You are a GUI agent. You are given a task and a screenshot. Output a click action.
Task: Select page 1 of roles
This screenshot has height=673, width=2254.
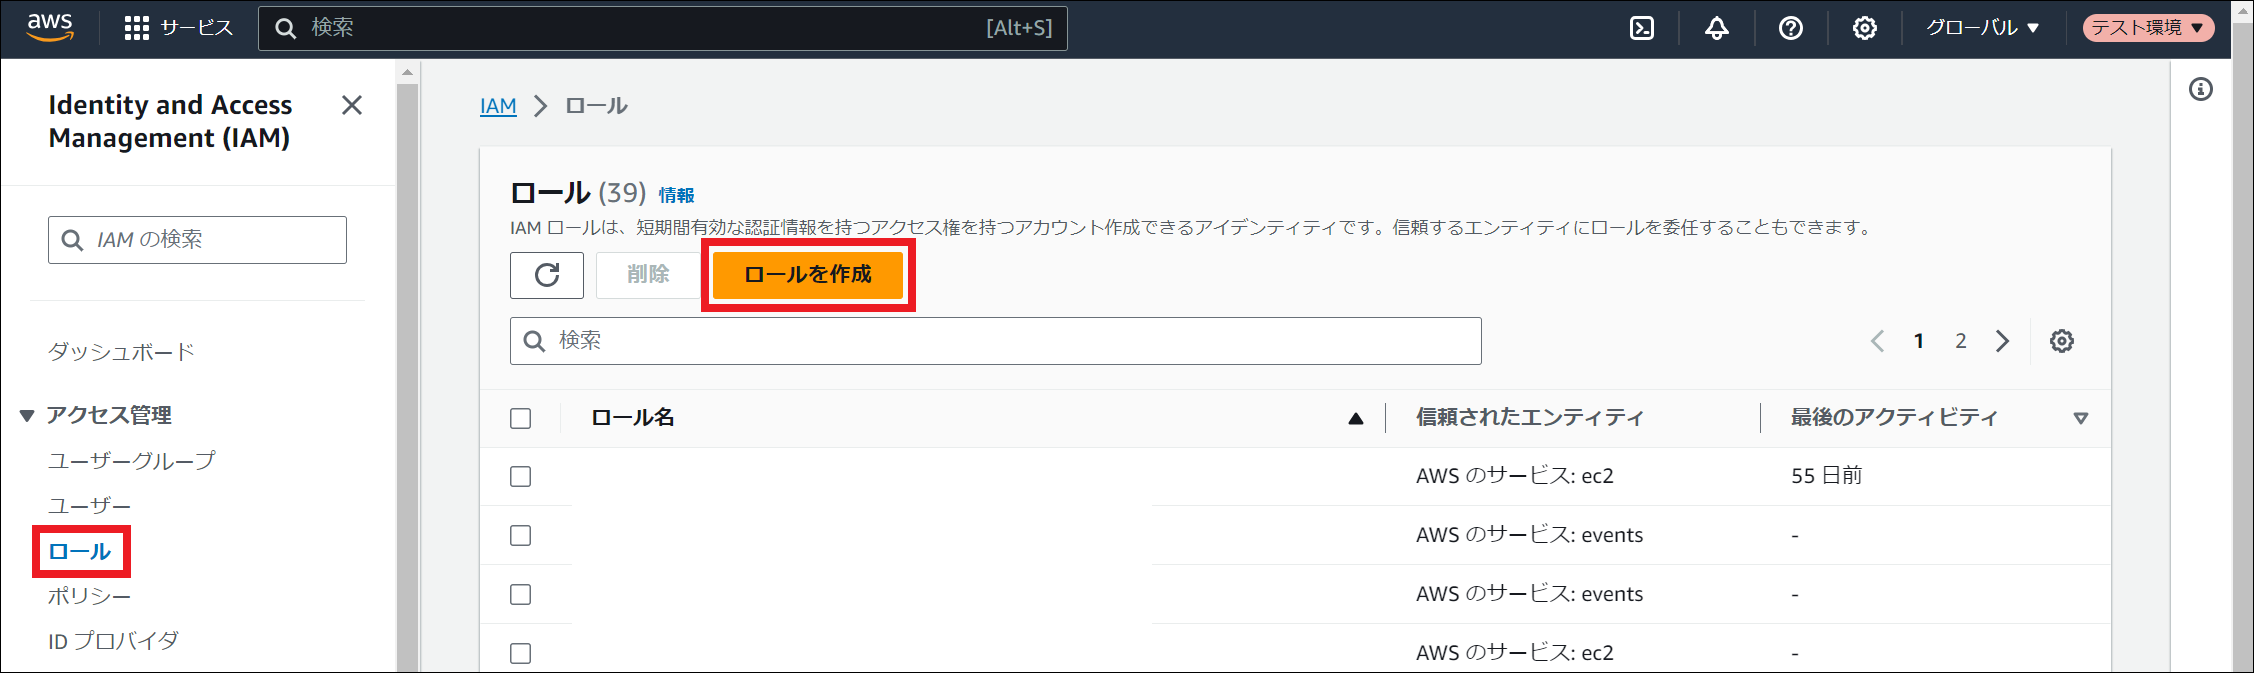[x=1918, y=341]
